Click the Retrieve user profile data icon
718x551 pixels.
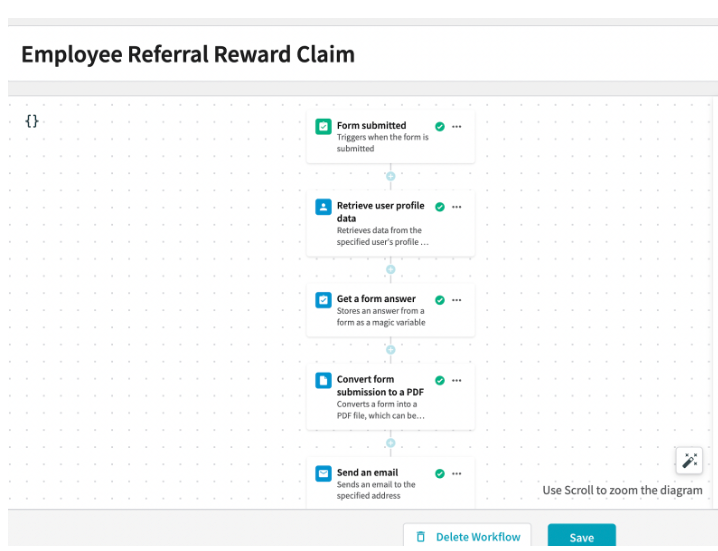[x=323, y=207]
